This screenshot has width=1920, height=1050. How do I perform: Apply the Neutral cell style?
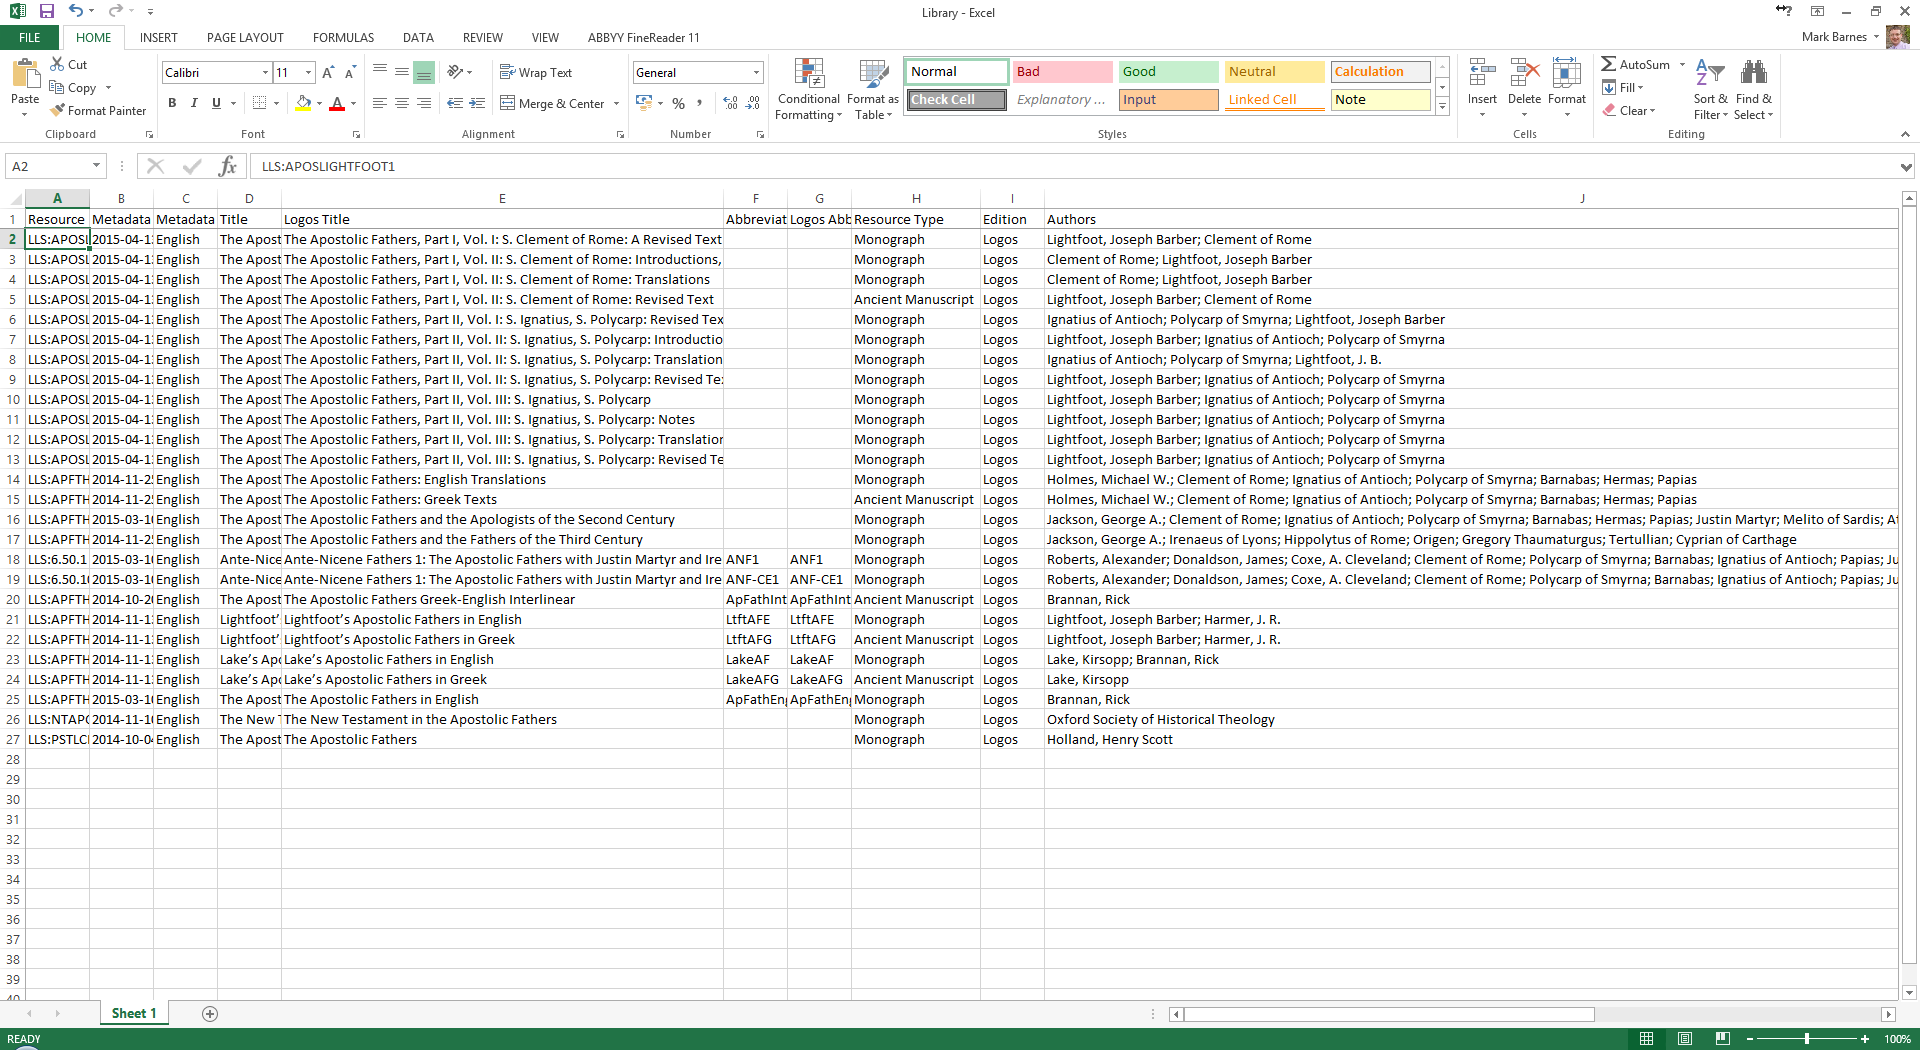tap(1275, 72)
